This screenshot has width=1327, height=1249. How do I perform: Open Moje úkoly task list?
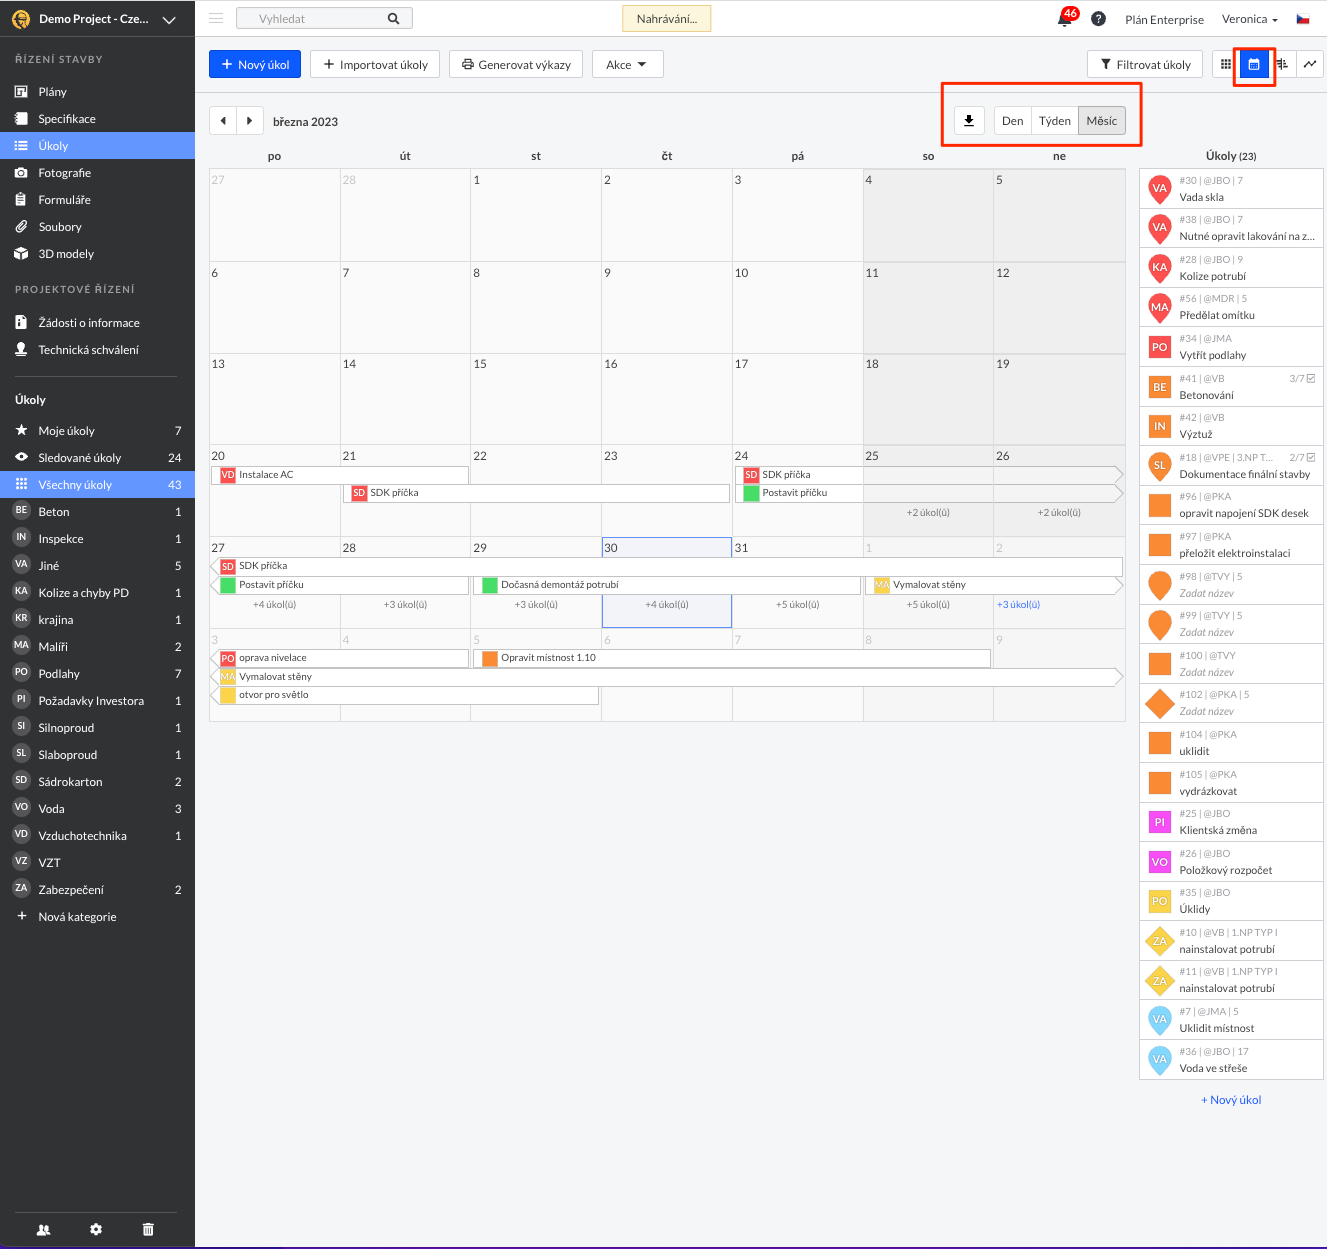(66, 431)
